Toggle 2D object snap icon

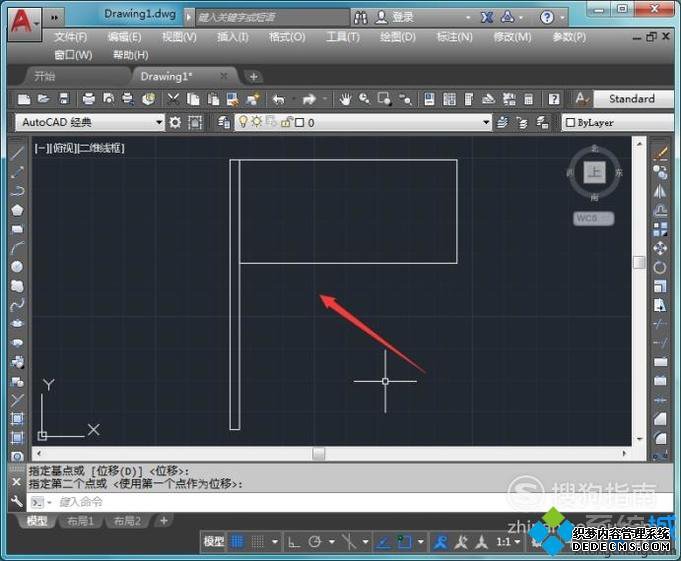point(405,542)
